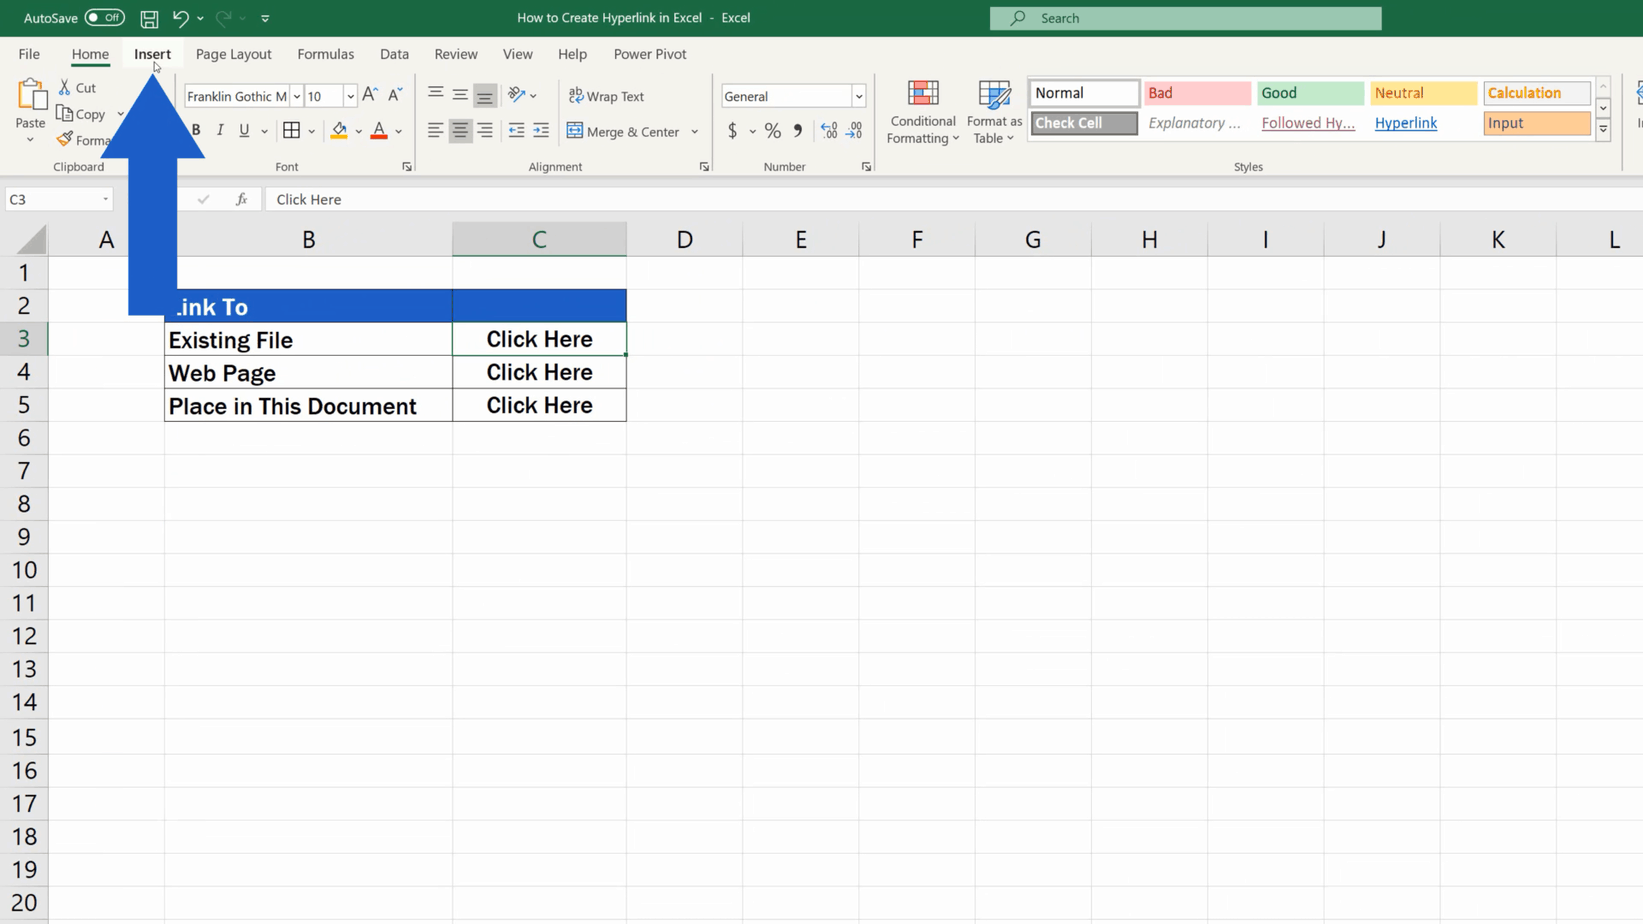Toggle the AutoSave switch off
This screenshot has width=1643, height=924.
coord(103,17)
